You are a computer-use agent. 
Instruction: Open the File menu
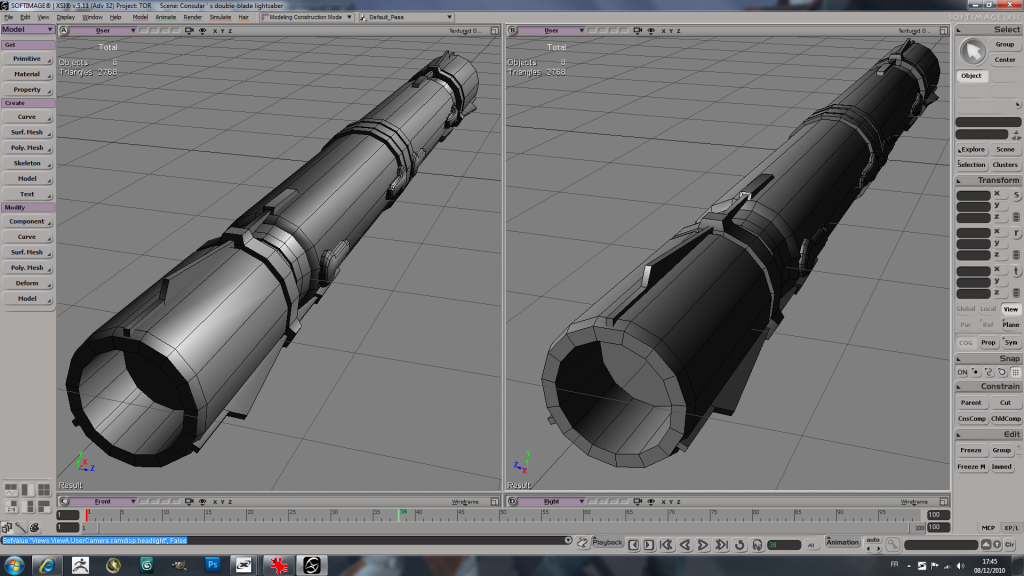(x=8, y=17)
